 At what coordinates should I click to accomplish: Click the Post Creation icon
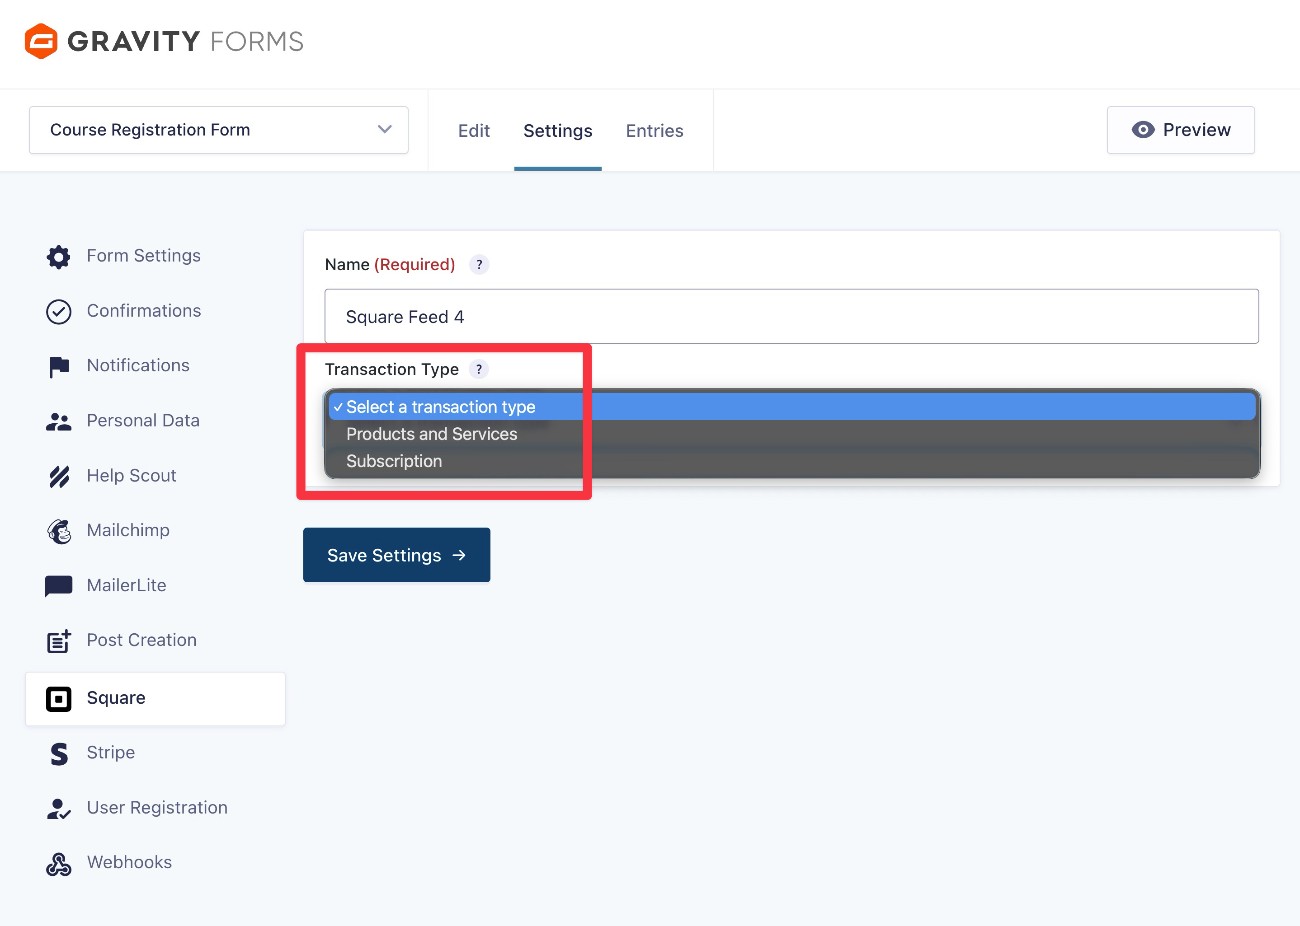[x=58, y=640]
